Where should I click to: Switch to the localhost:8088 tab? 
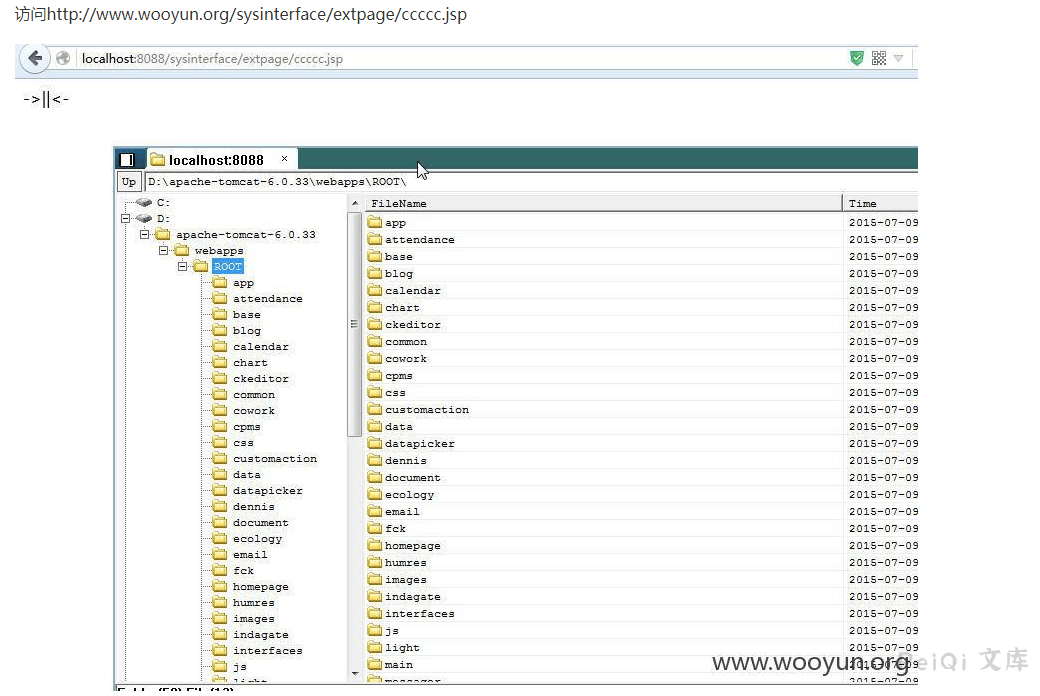point(215,160)
